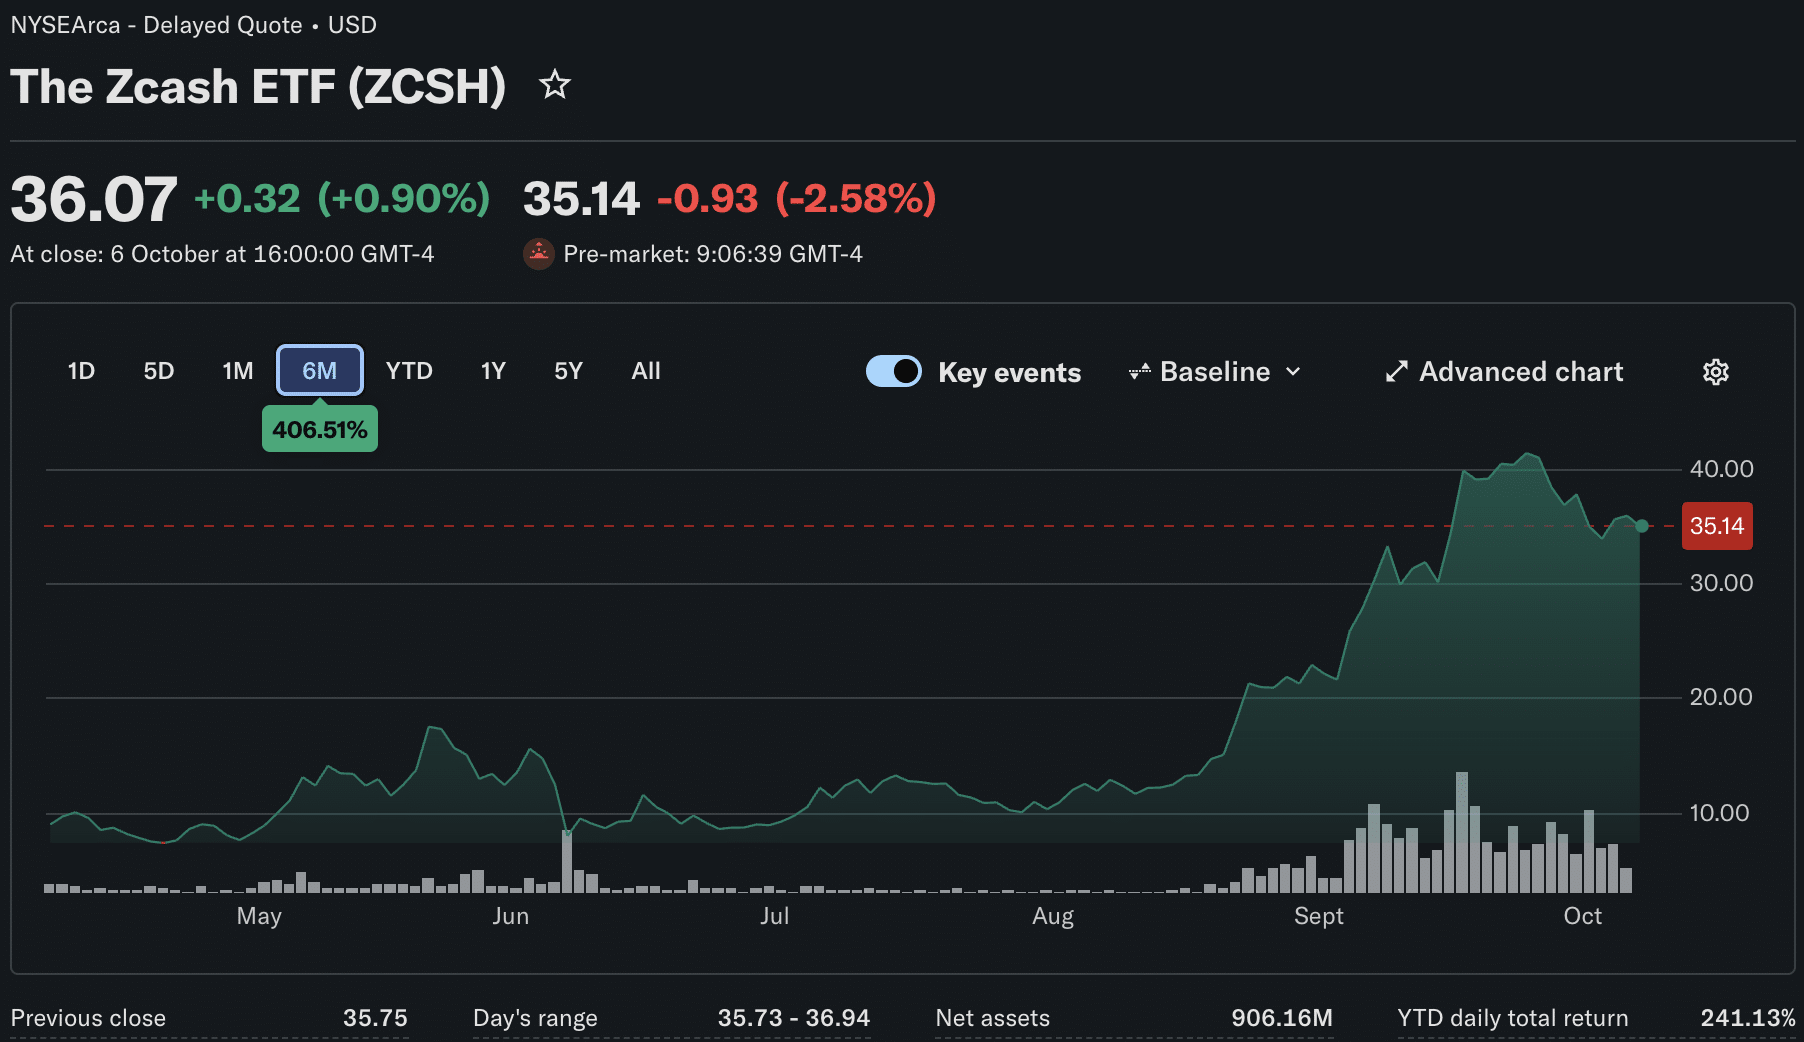1804x1042 pixels.
Task: Switch chart to 5Y range
Action: point(568,371)
